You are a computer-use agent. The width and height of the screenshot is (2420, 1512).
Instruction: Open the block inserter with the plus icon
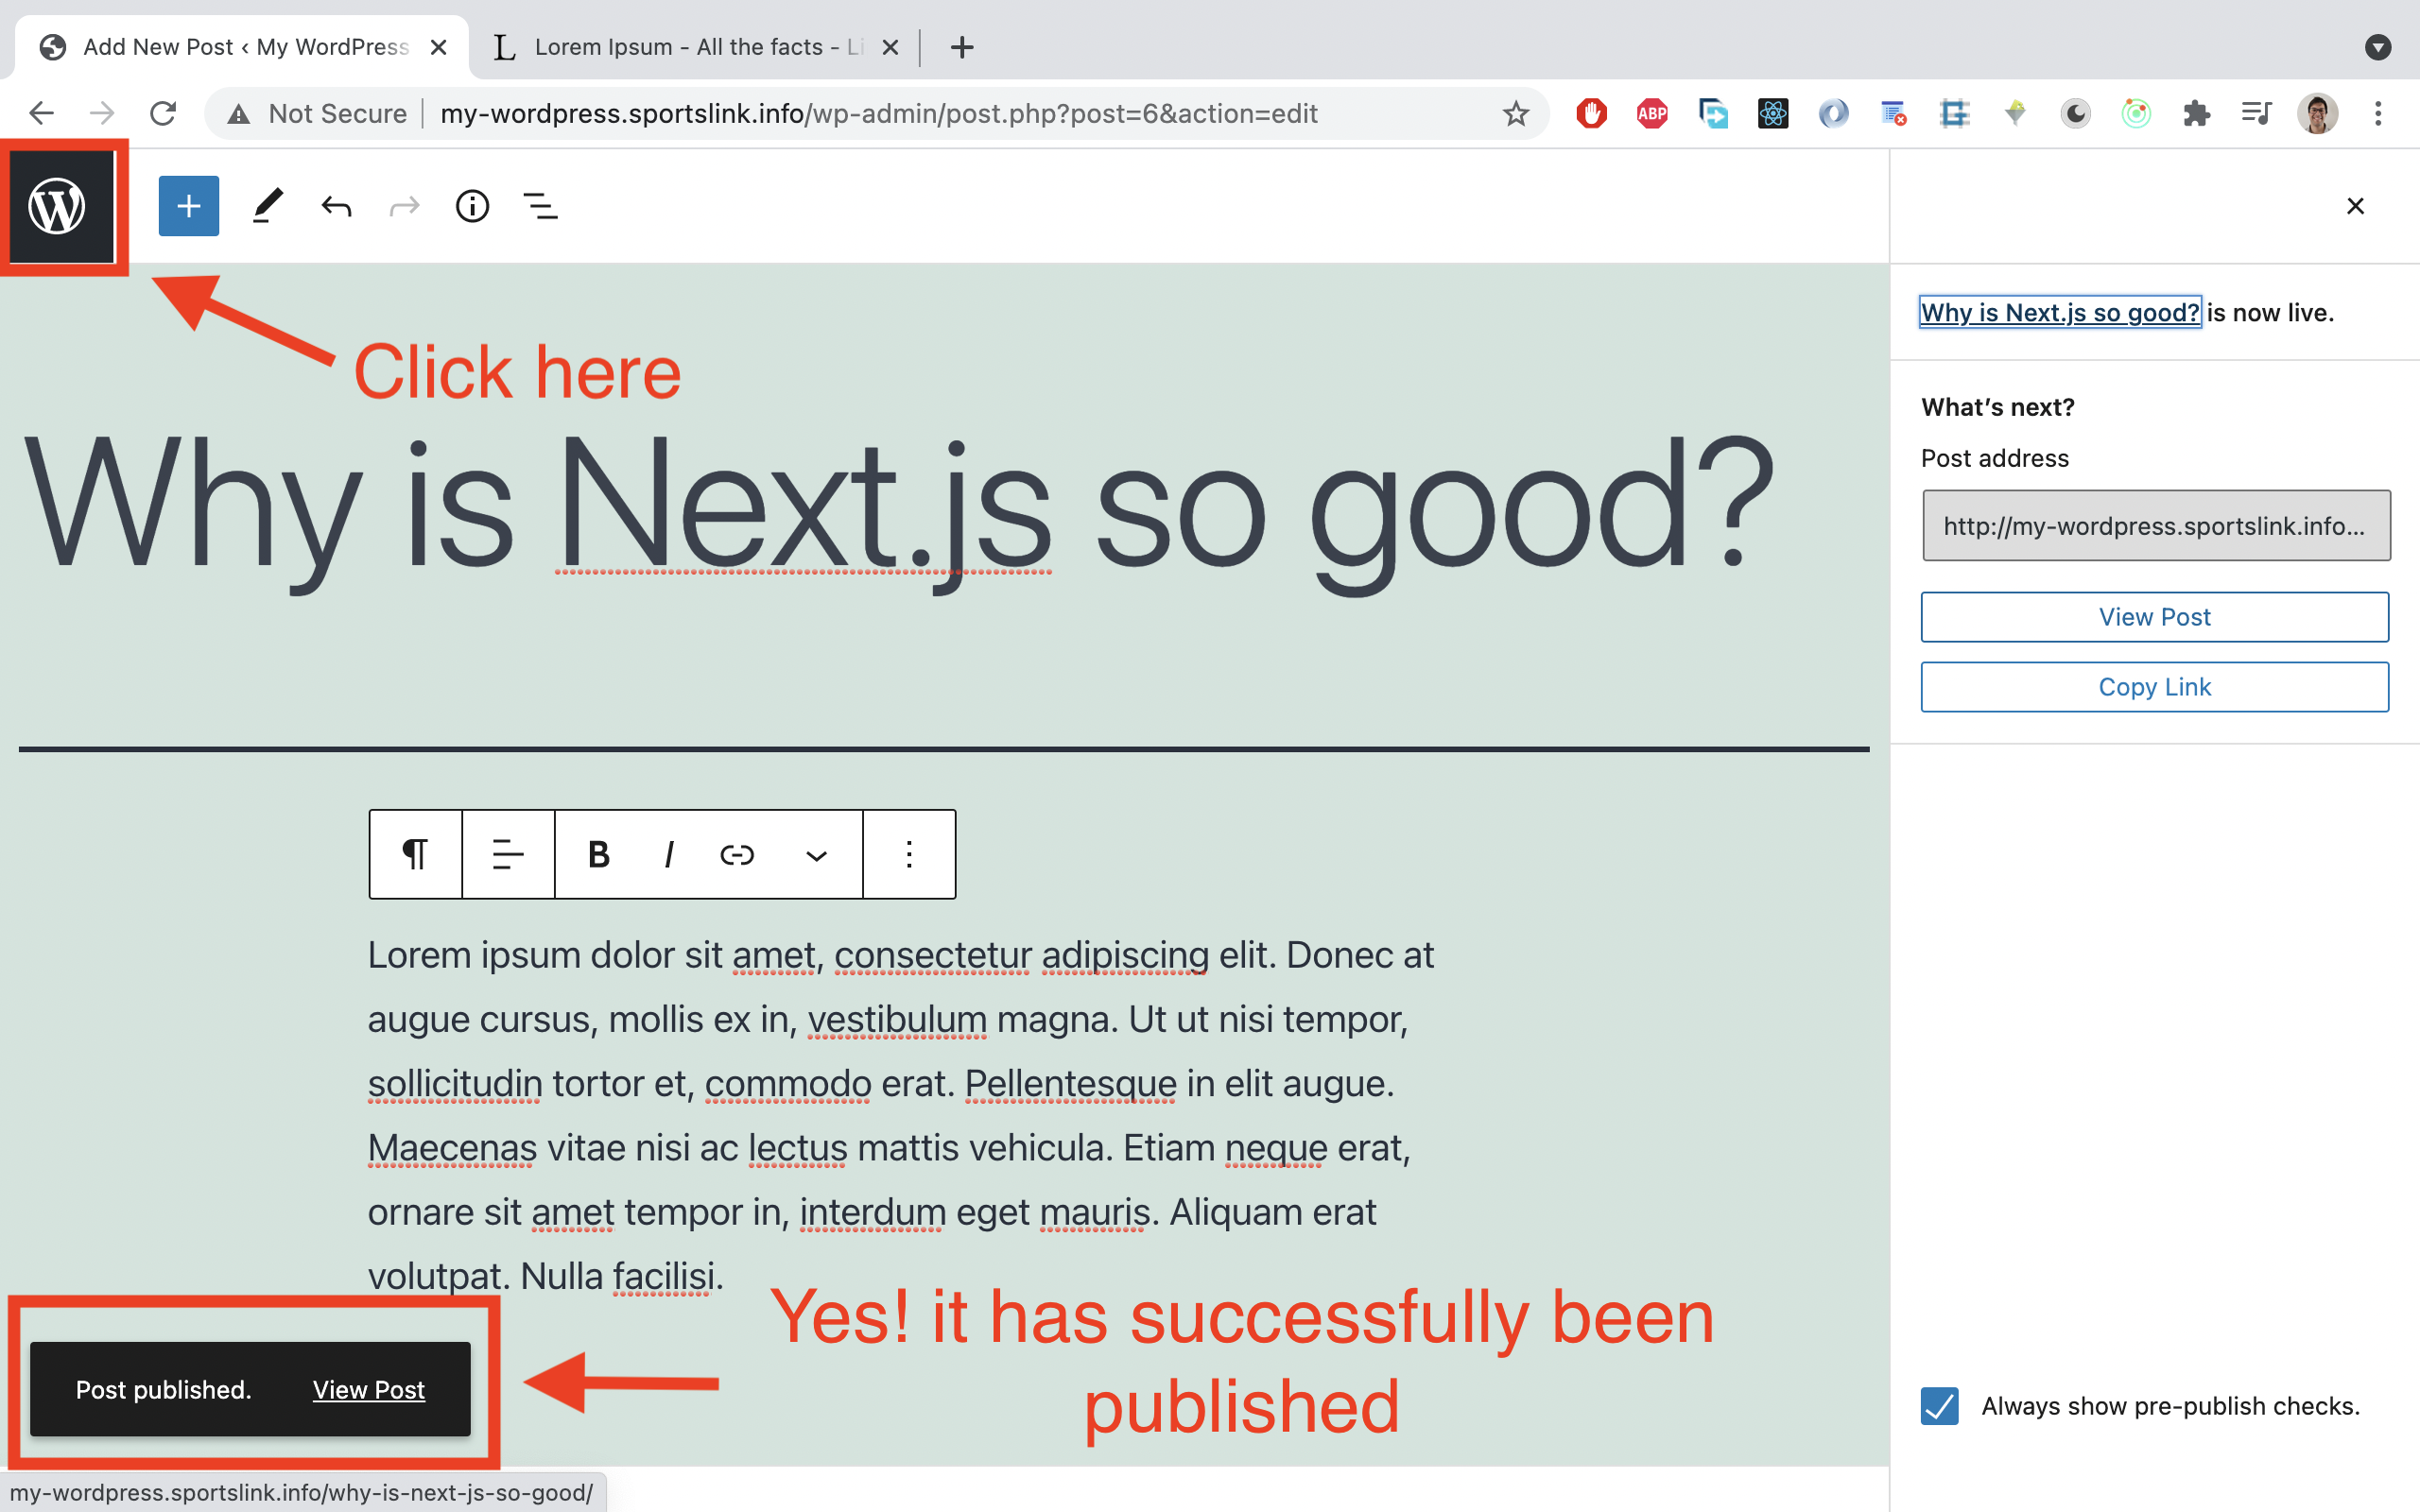[188, 206]
